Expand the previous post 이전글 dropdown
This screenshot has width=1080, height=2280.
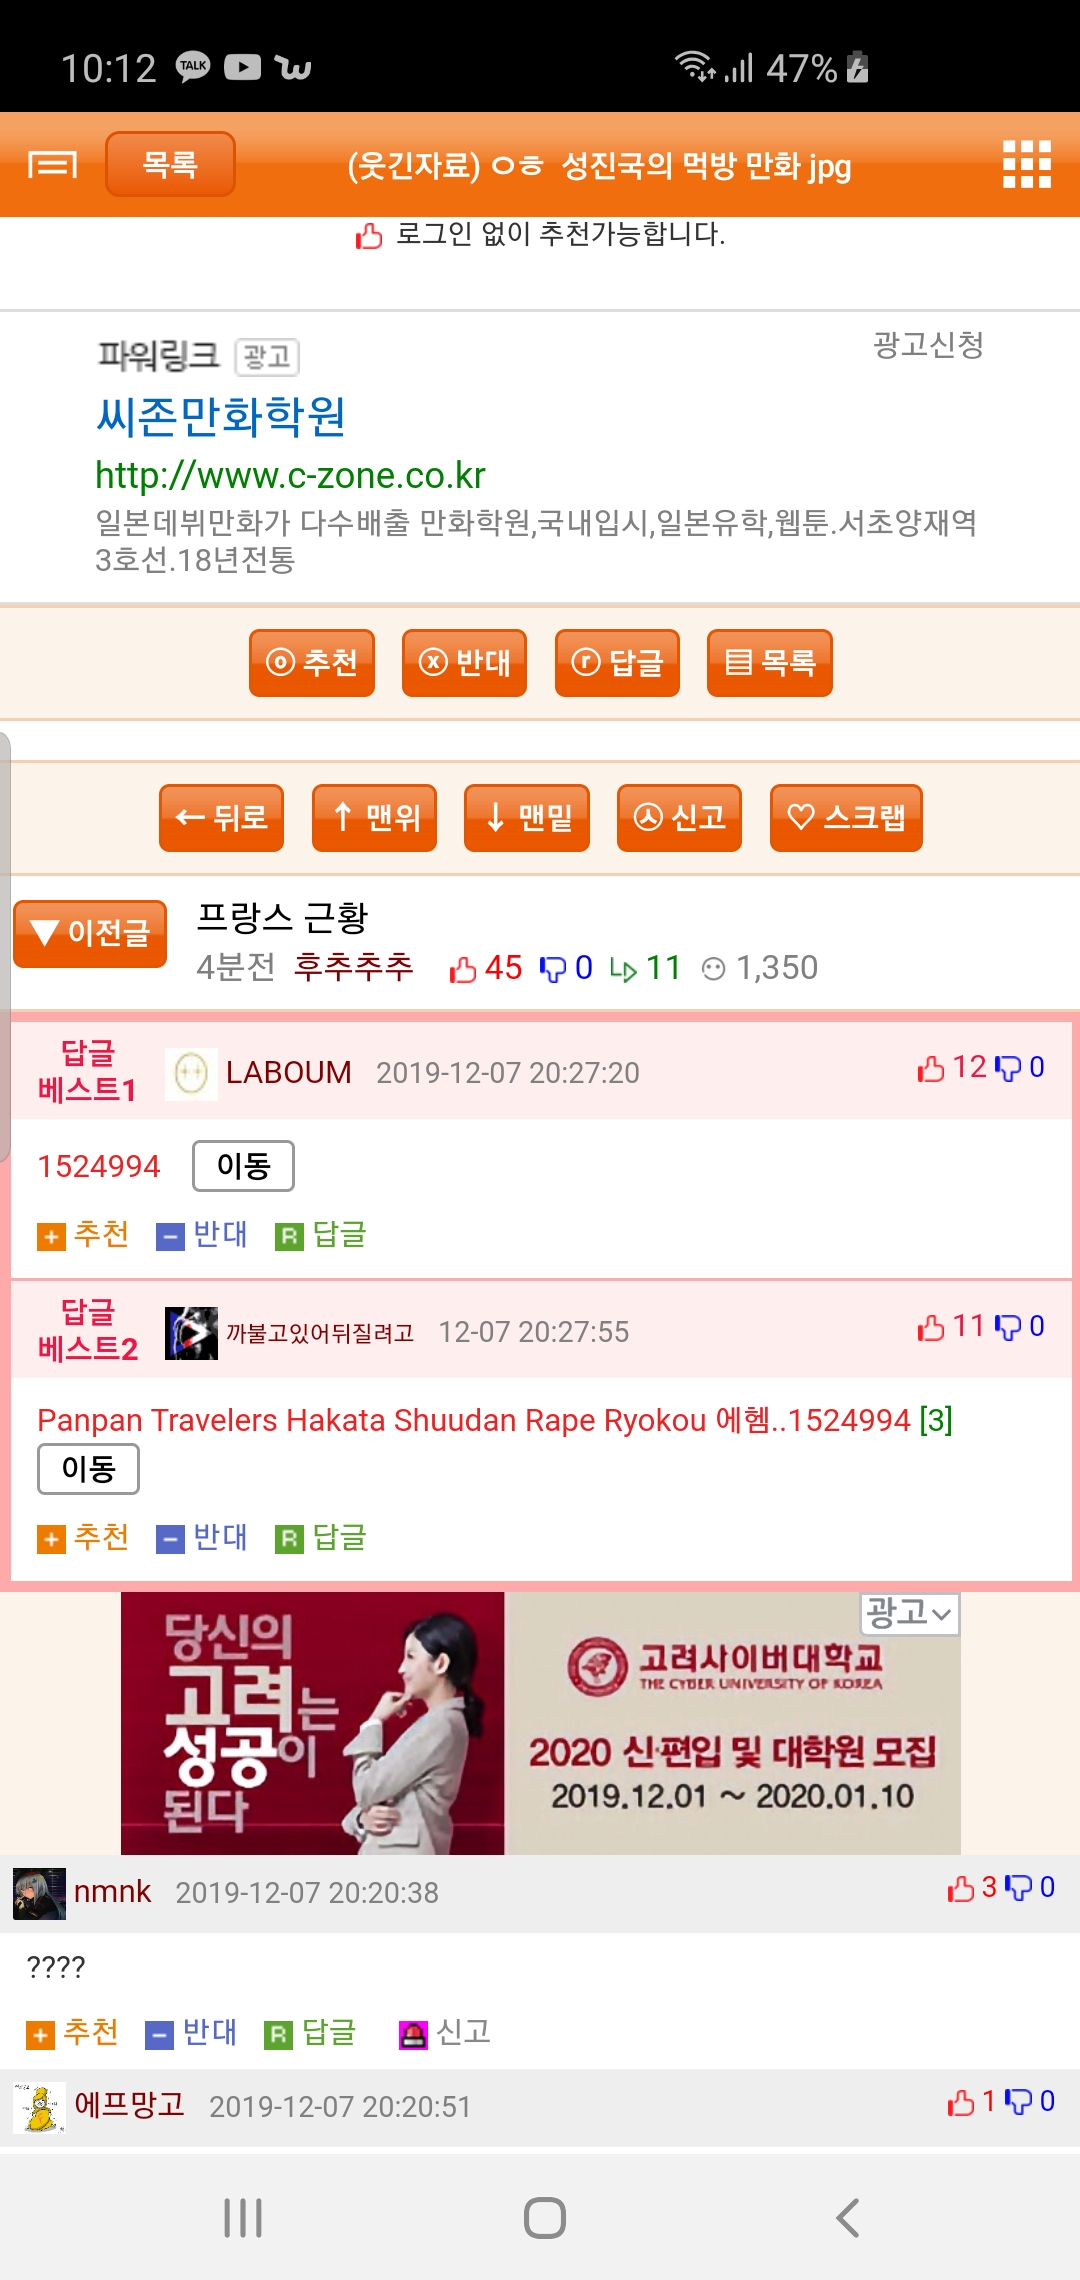click(x=90, y=934)
